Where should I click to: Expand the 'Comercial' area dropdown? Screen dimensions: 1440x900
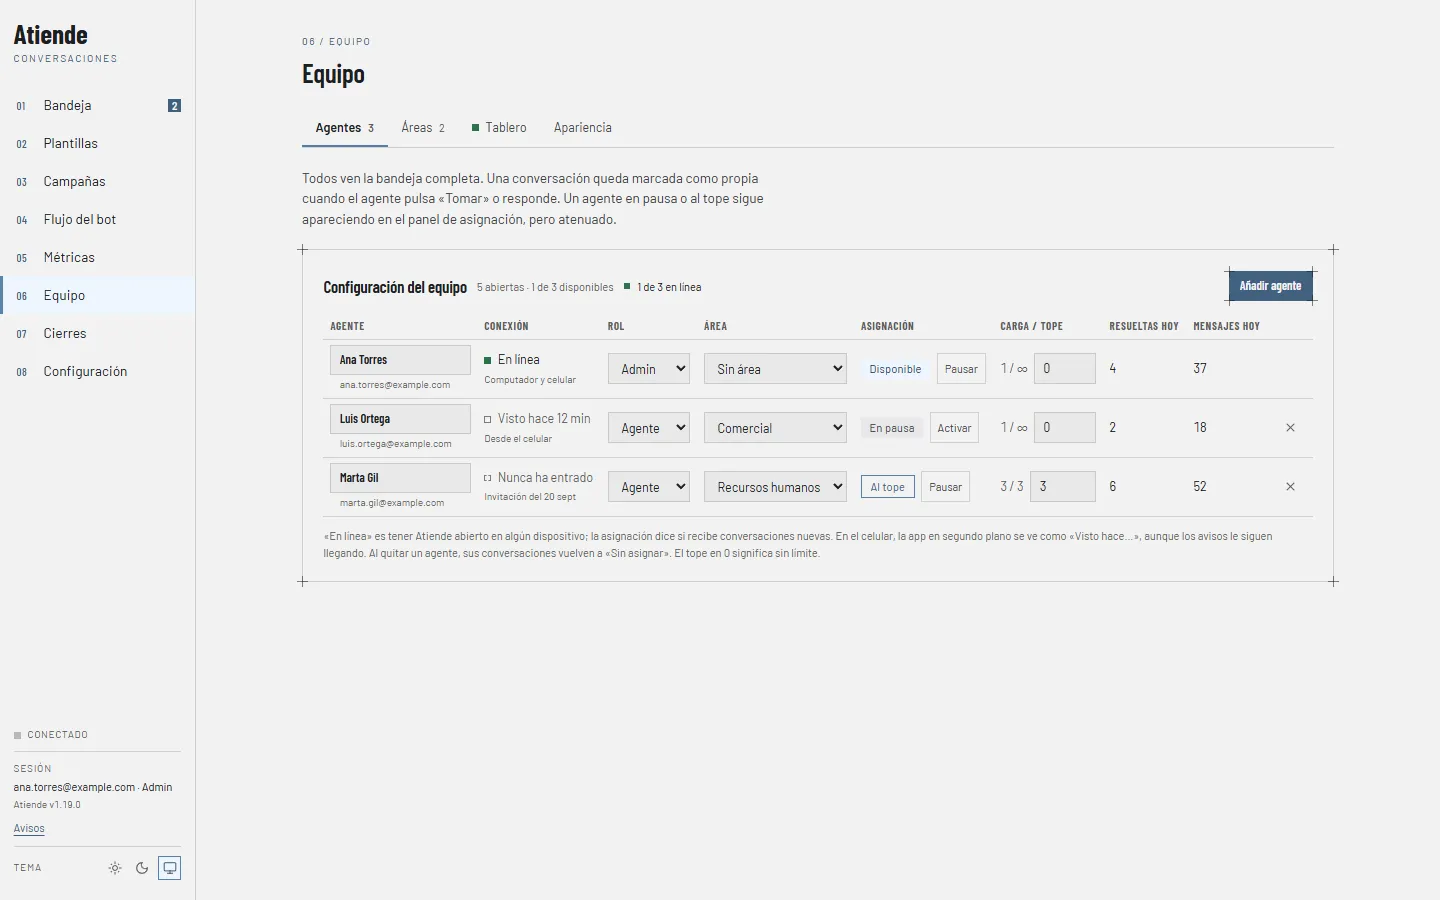(x=775, y=428)
